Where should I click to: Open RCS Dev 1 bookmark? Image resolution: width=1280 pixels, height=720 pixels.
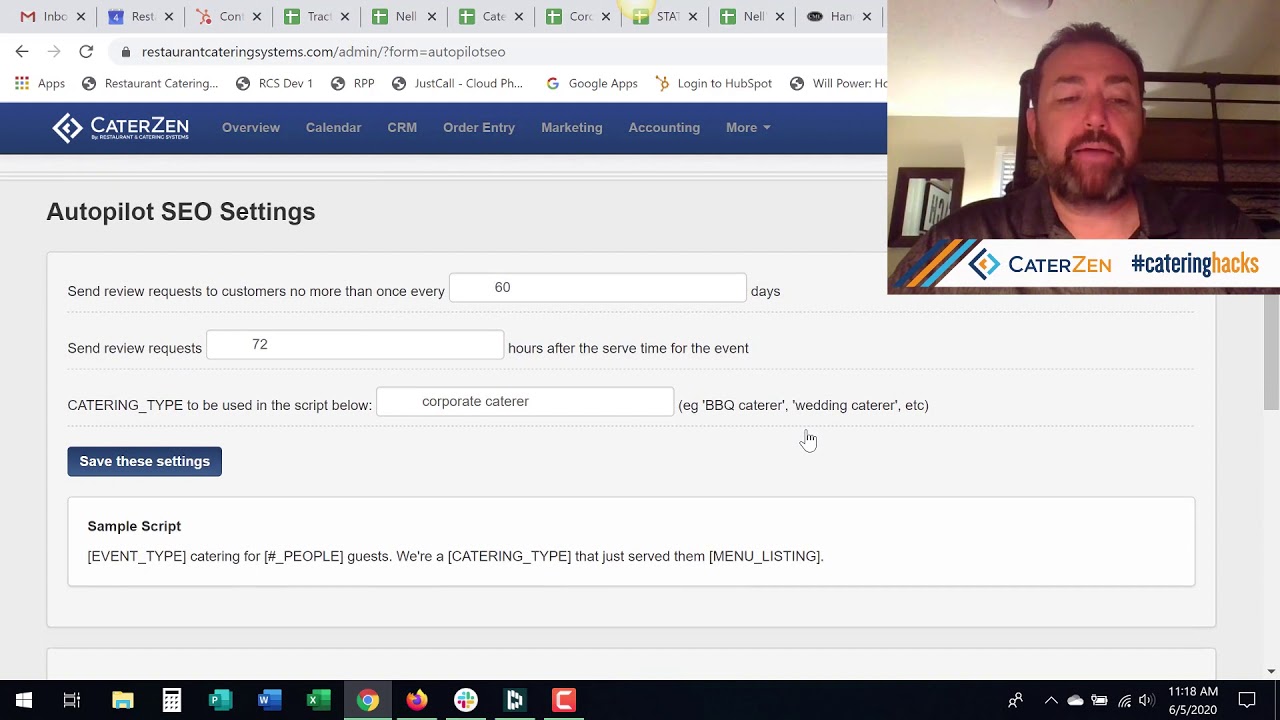(x=274, y=83)
